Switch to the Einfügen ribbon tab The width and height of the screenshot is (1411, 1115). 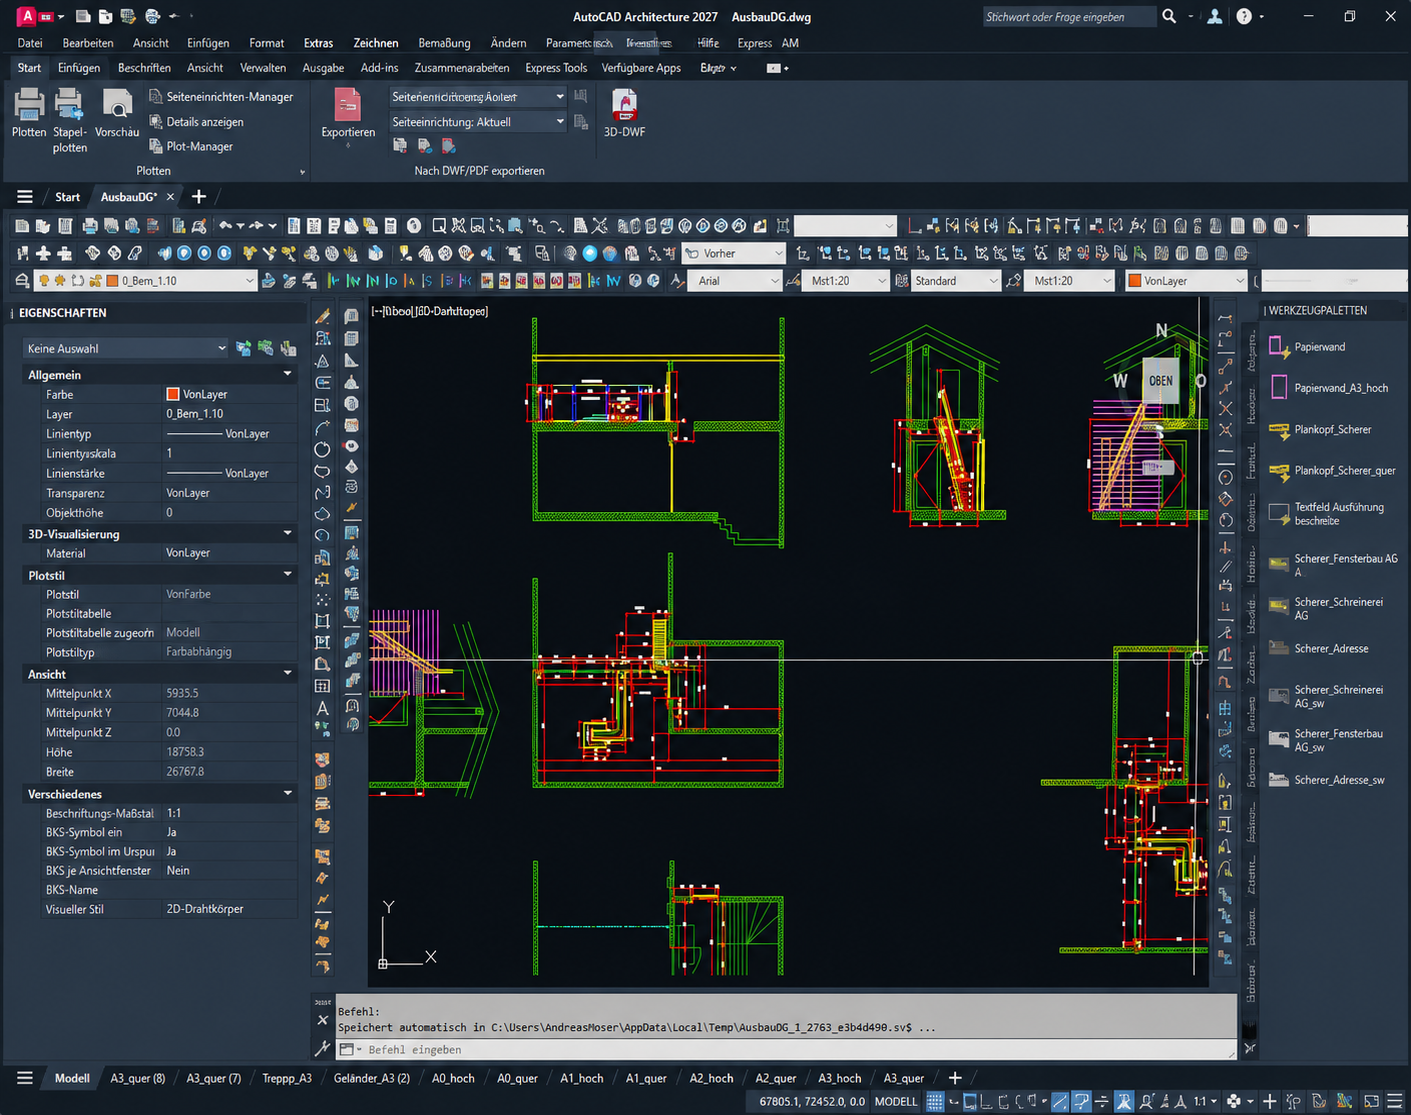click(x=79, y=68)
